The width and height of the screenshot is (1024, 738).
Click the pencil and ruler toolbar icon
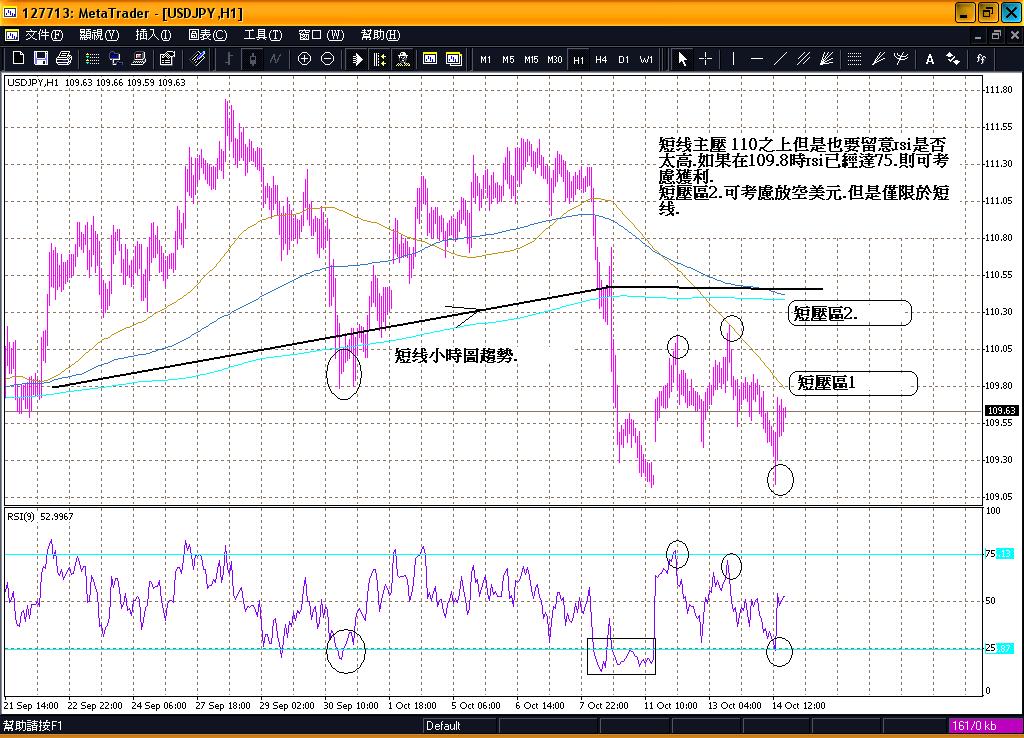point(198,59)
